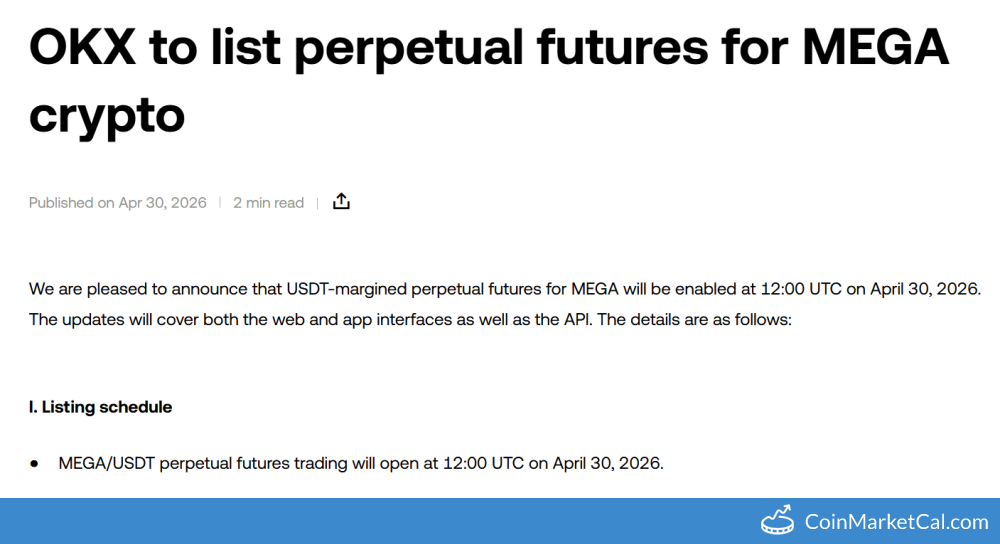Click the CoinMarketCal logo icon
Viewport: 1000px width, 544px height.
[x=778, y=521]
